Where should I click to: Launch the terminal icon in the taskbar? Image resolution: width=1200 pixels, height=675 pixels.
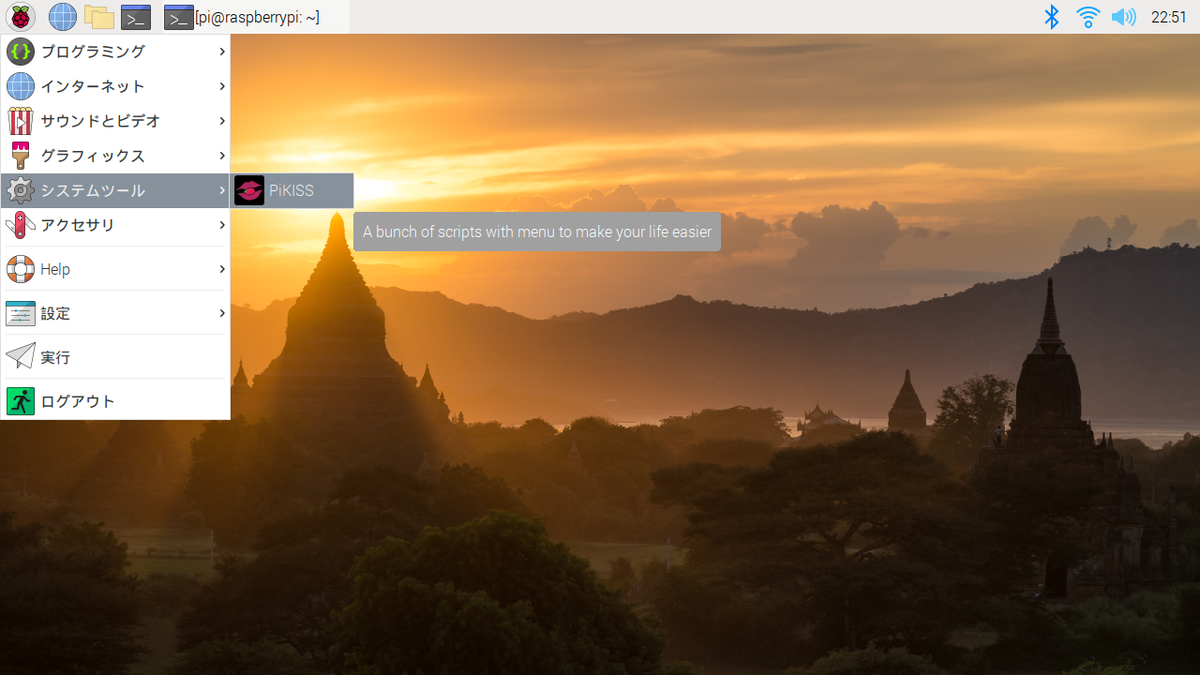pyautogui.click(x=135, y=16)
